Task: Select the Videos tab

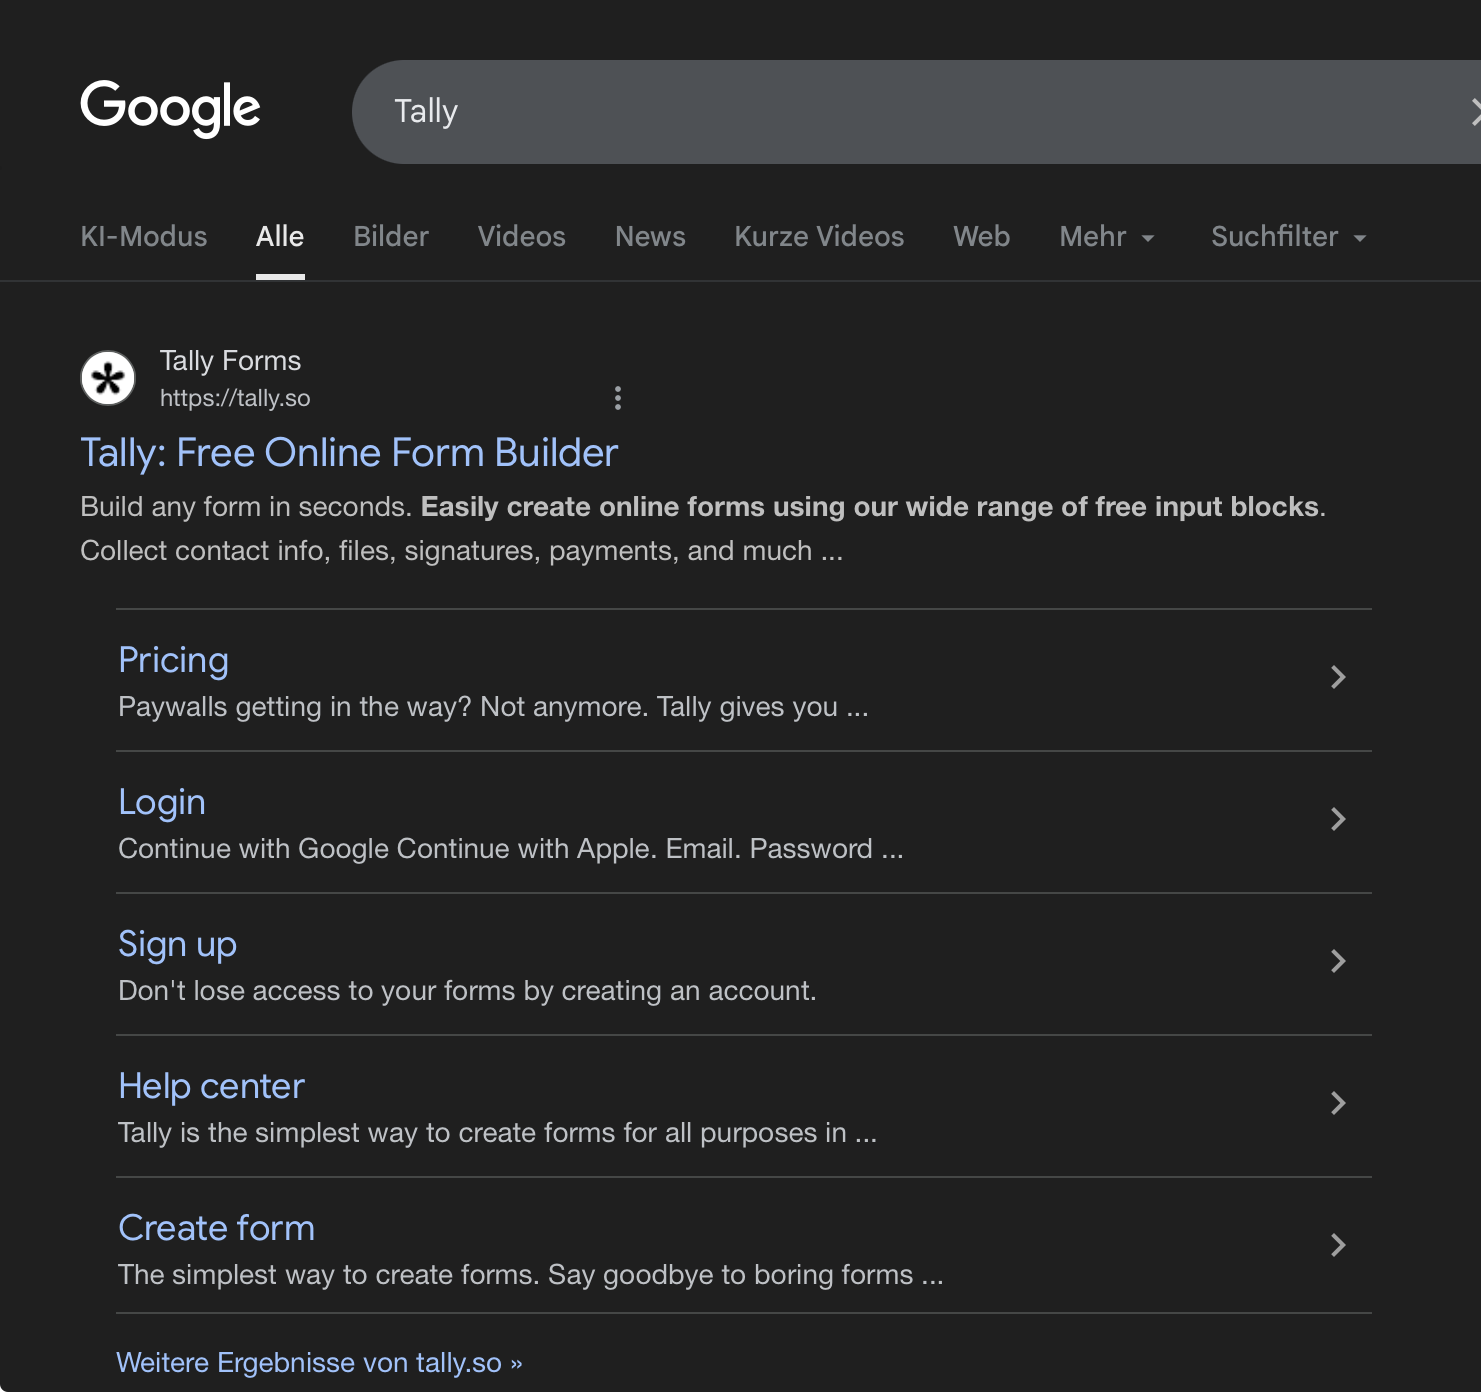Action: [x=521, y=237]
